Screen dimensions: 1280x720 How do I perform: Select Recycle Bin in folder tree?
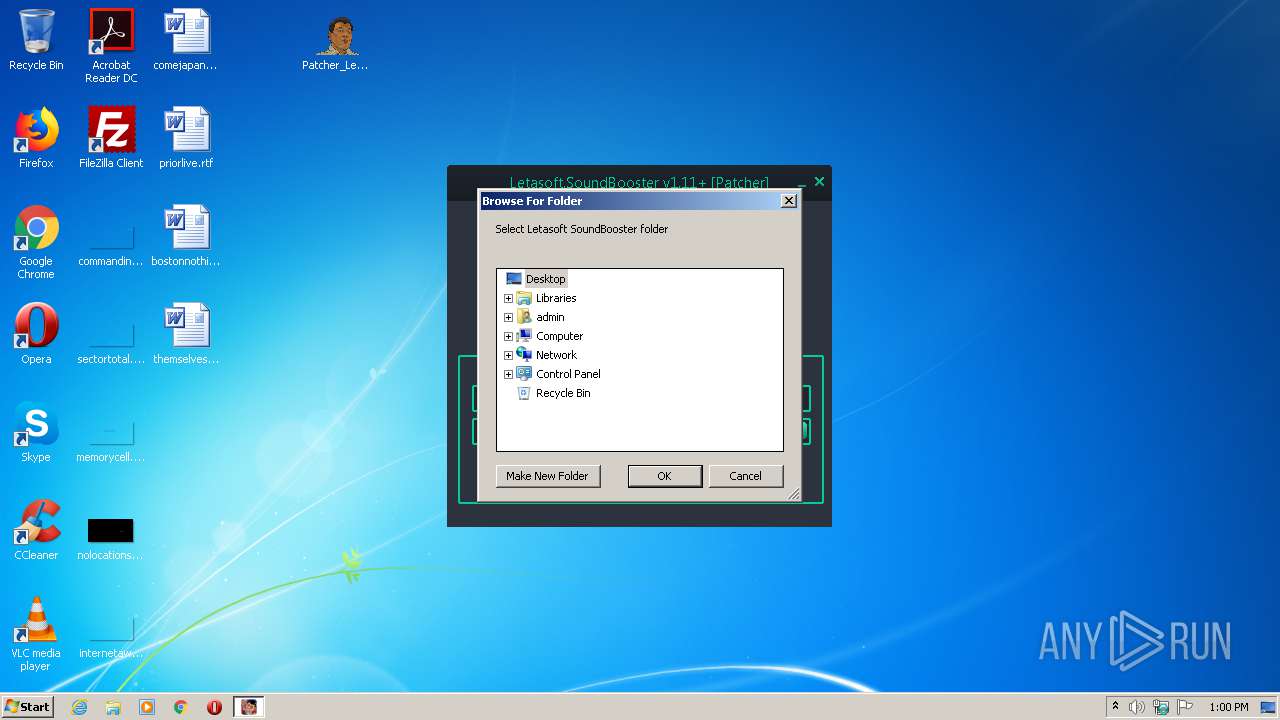(563, 393)
